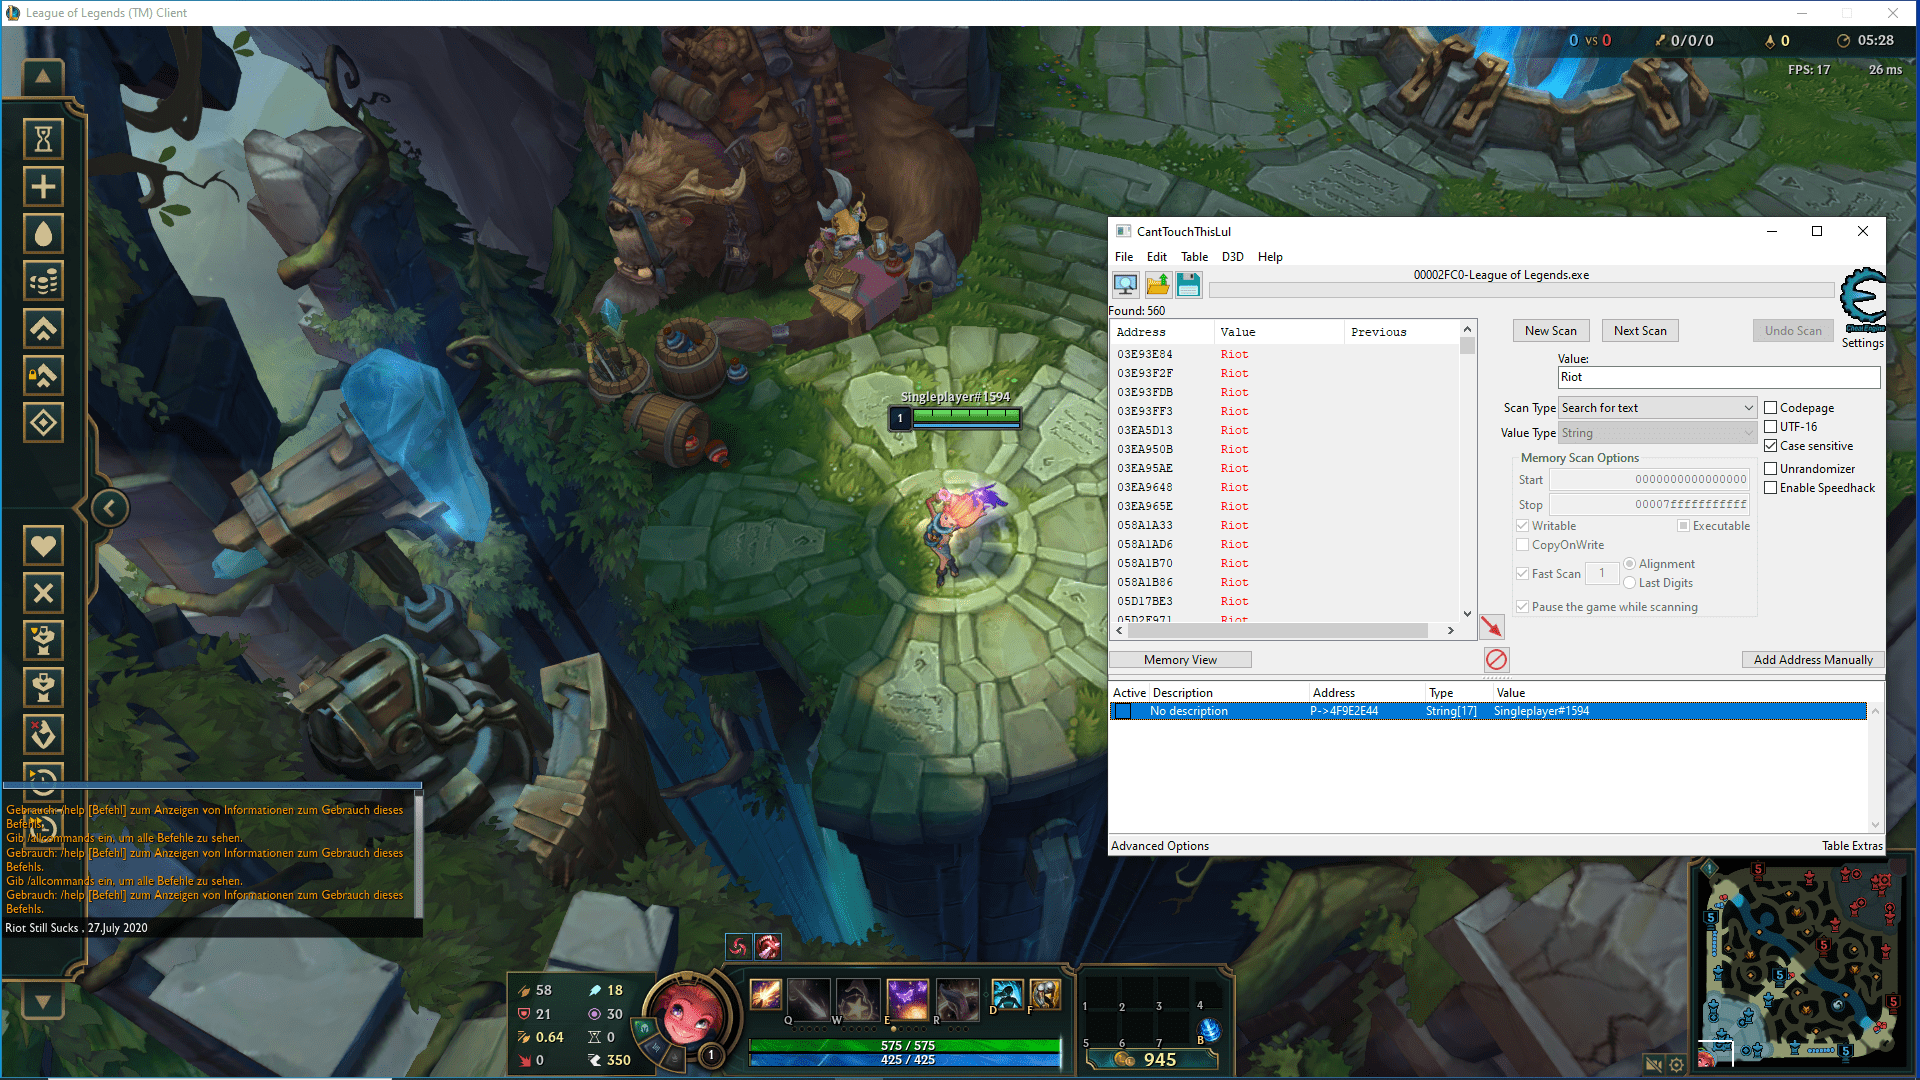
Task: Click the red no-entry clear list icon
Action: pyautogui.click(x=1496, y=659)
